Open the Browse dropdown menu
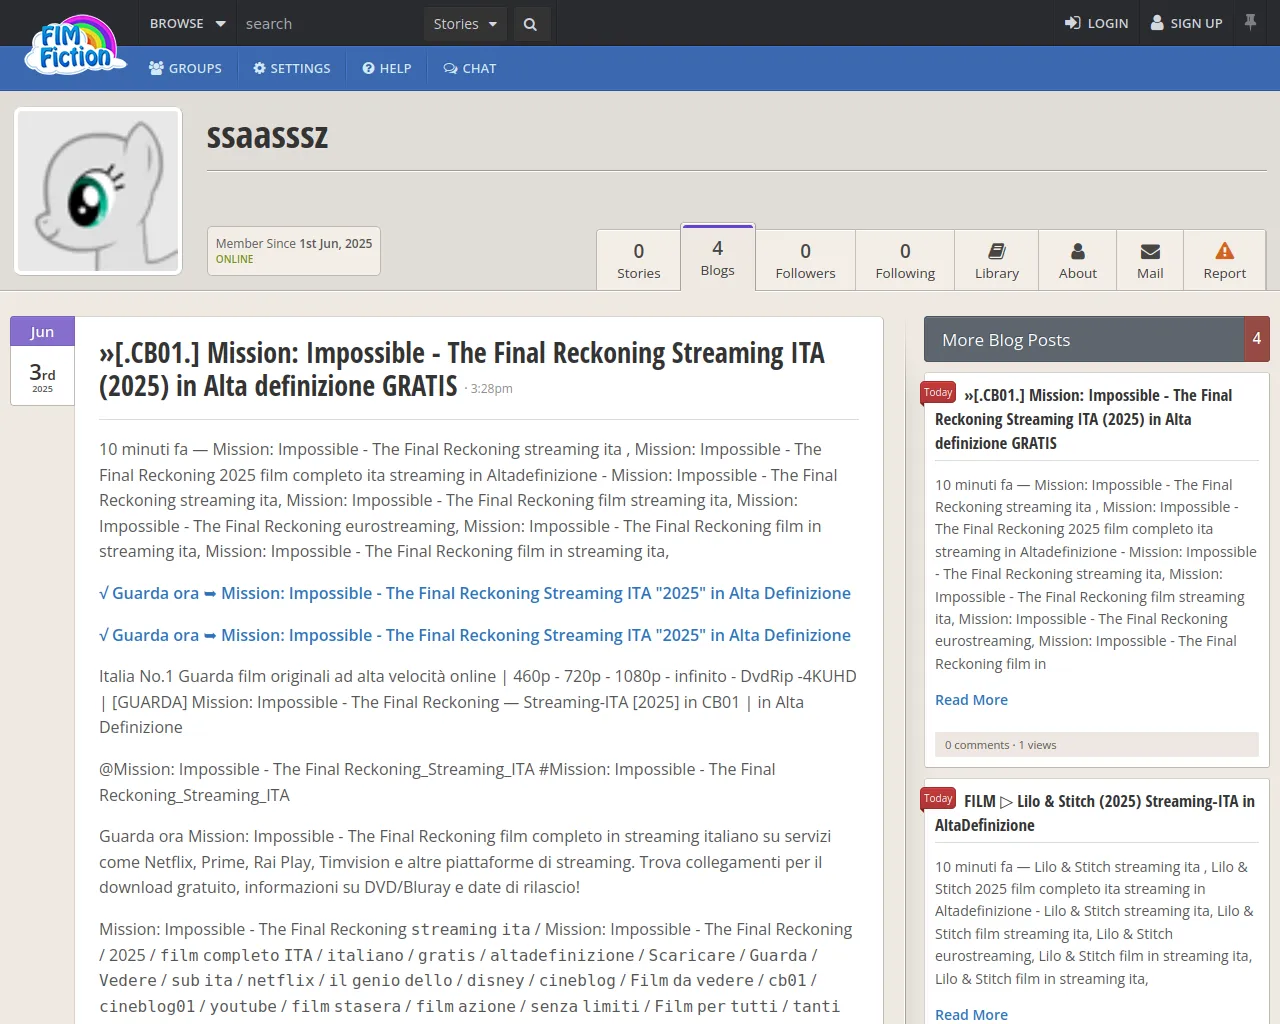The height and width of the screenshot is (1024, 1280). point(188,23)
